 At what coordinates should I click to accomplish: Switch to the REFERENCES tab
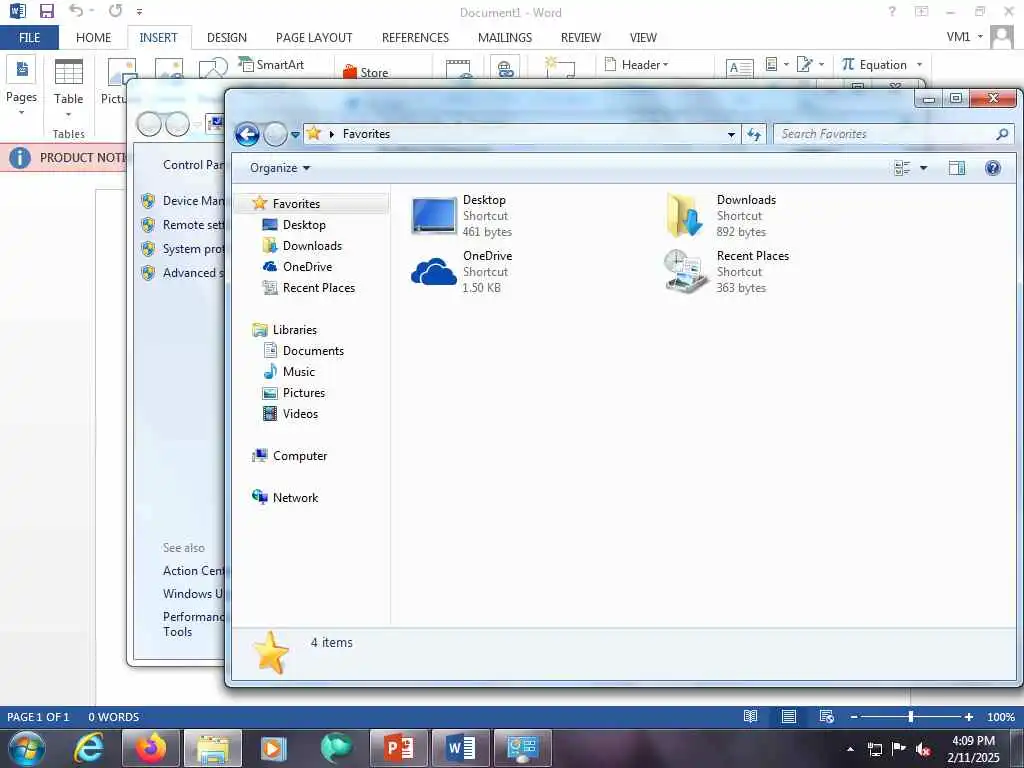(415, 37)
